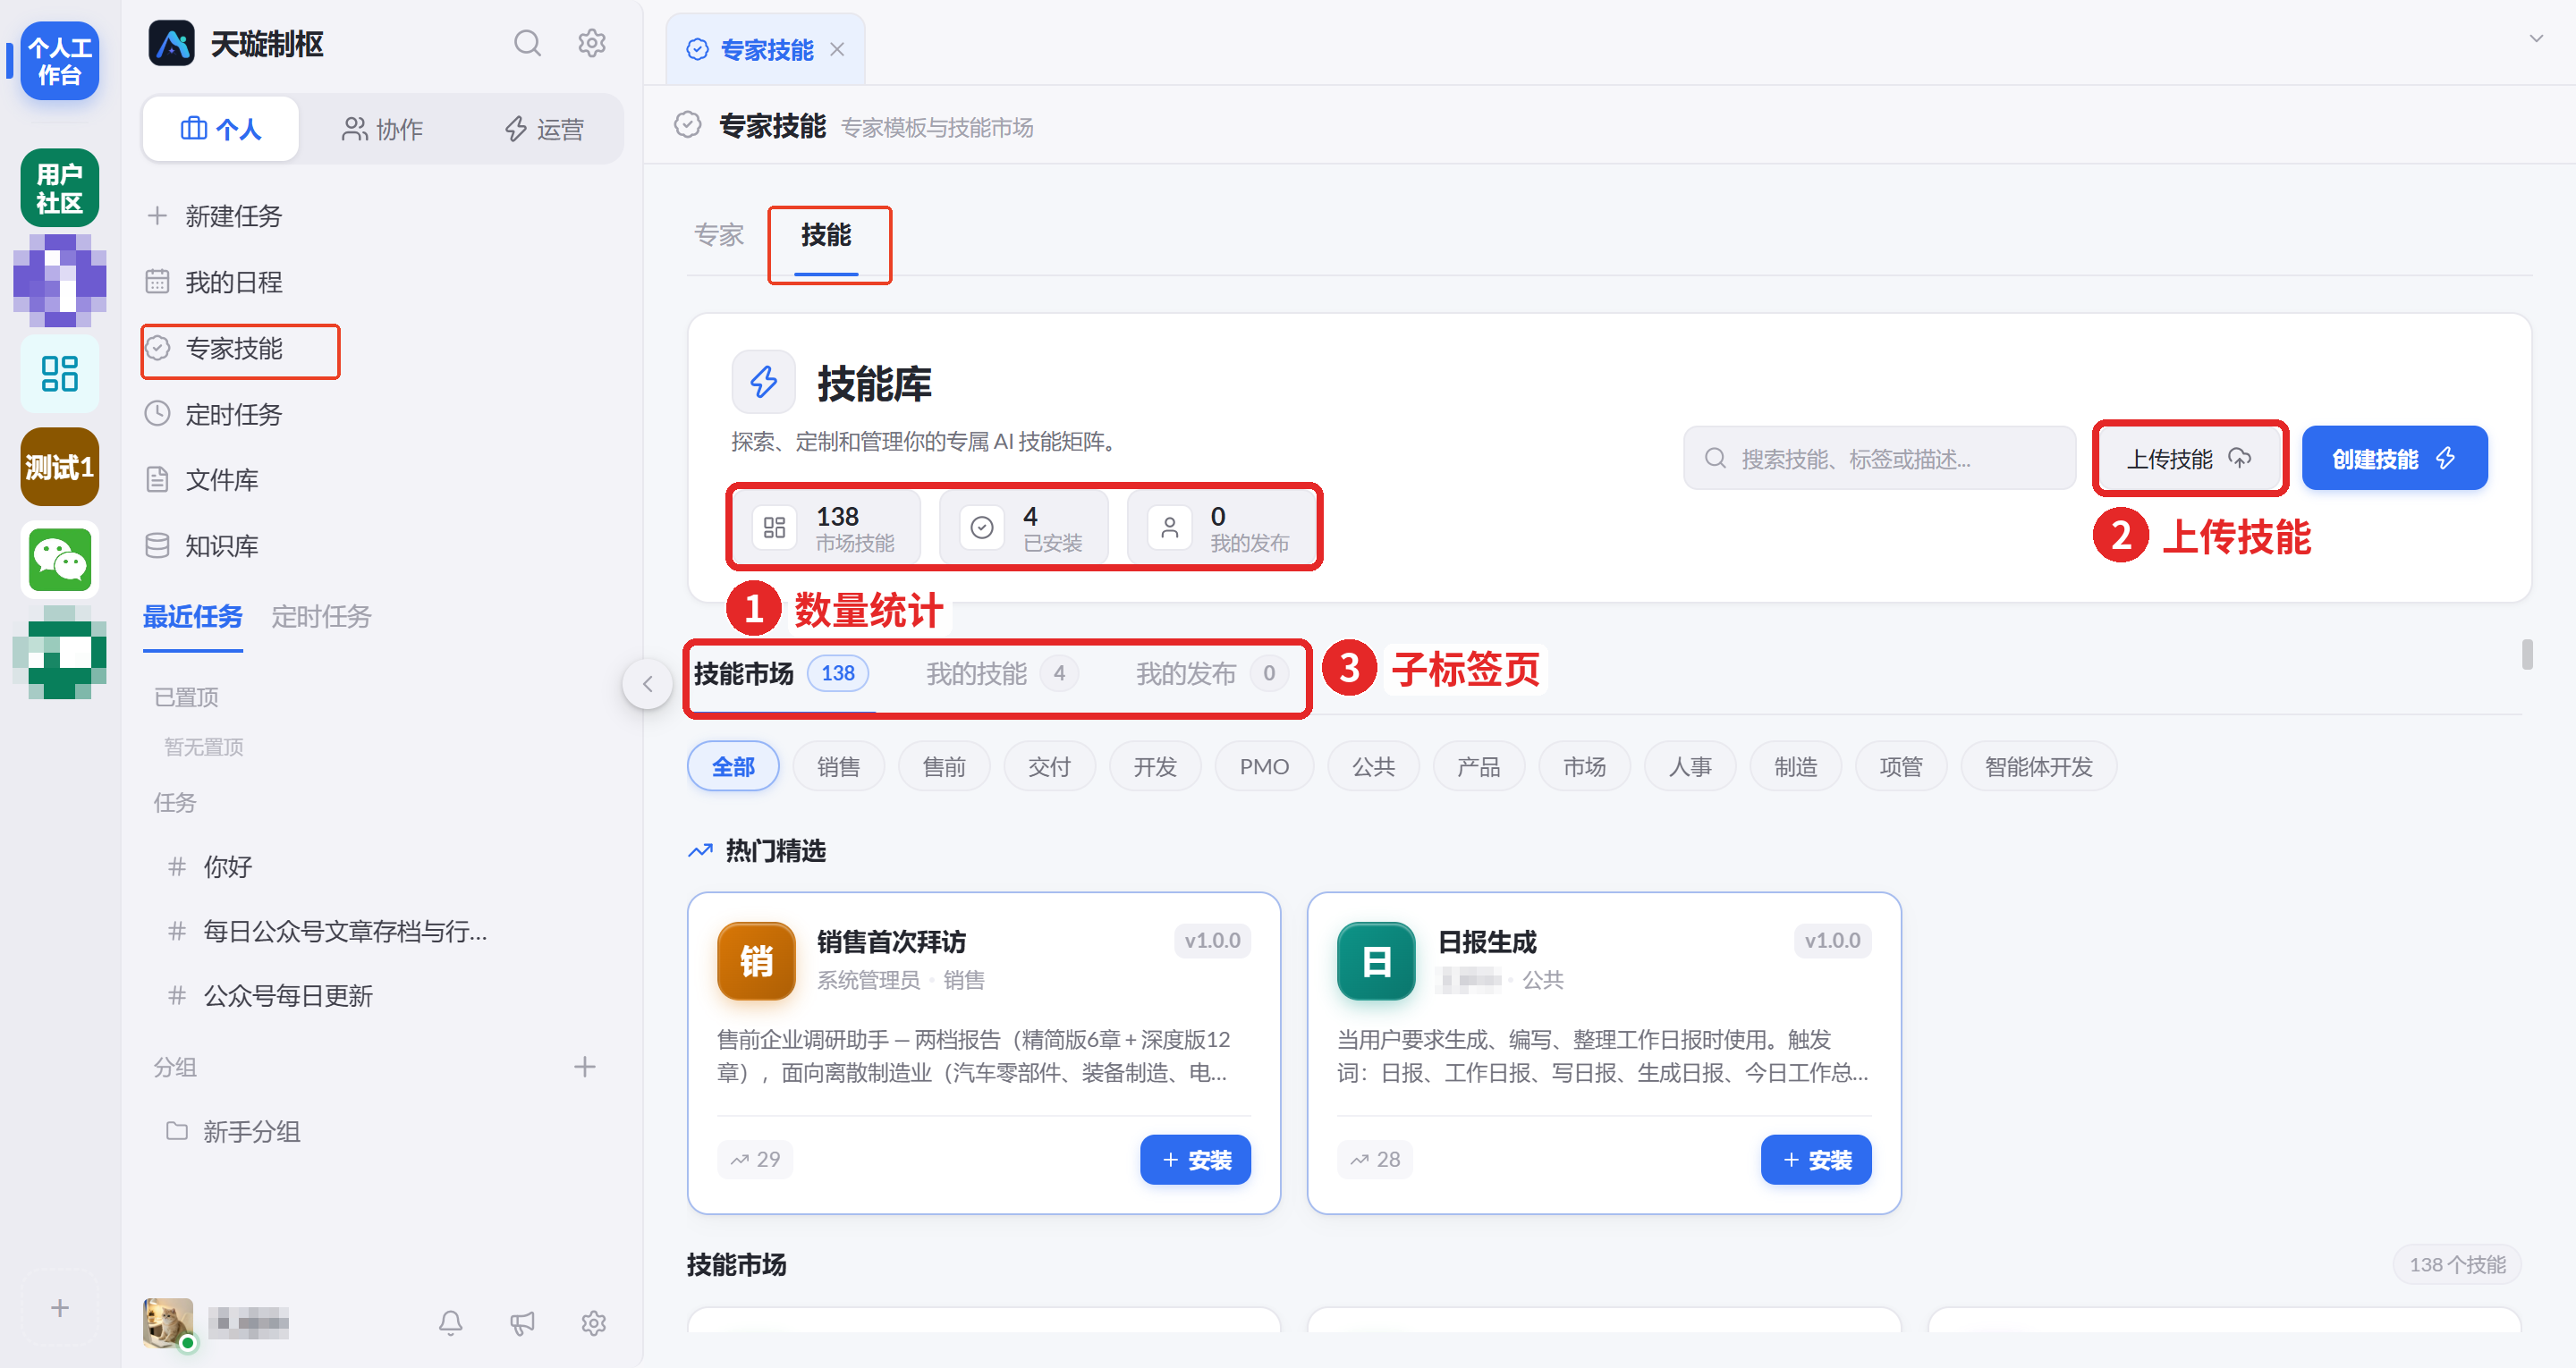
Task: Open settings gear in sidebar header
Action: 592,43
